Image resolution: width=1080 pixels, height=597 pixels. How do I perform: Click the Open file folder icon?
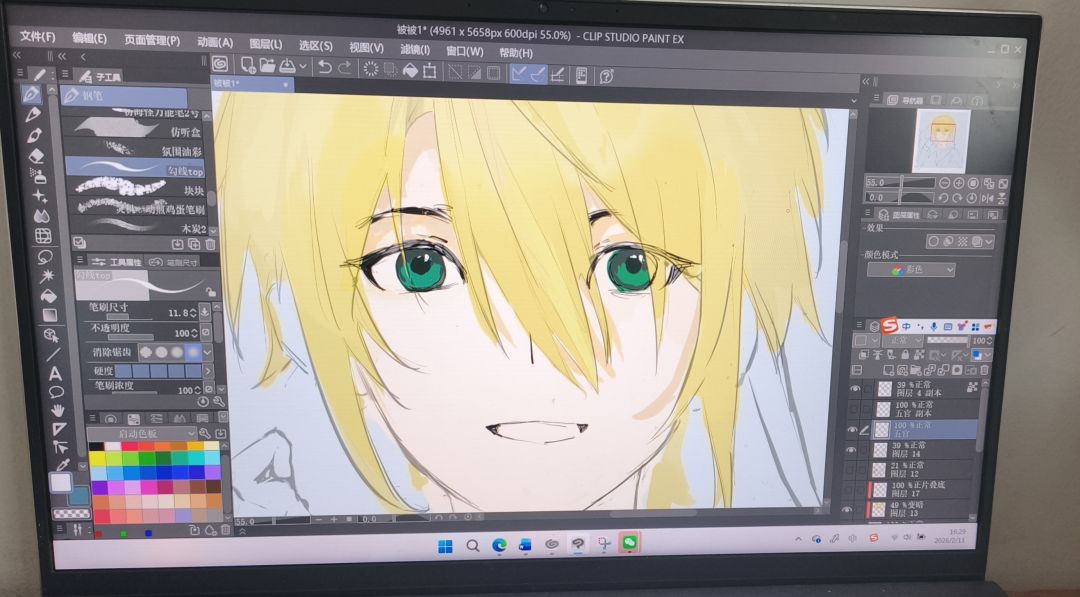(267, 65)
